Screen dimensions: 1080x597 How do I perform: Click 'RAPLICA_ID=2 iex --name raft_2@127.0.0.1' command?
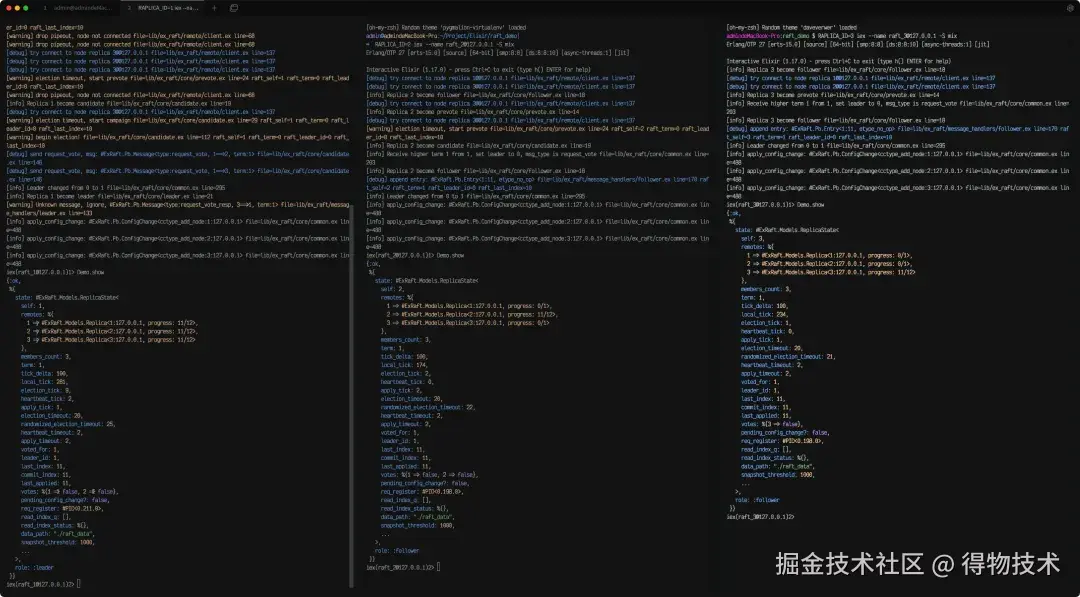pos(445,44)
